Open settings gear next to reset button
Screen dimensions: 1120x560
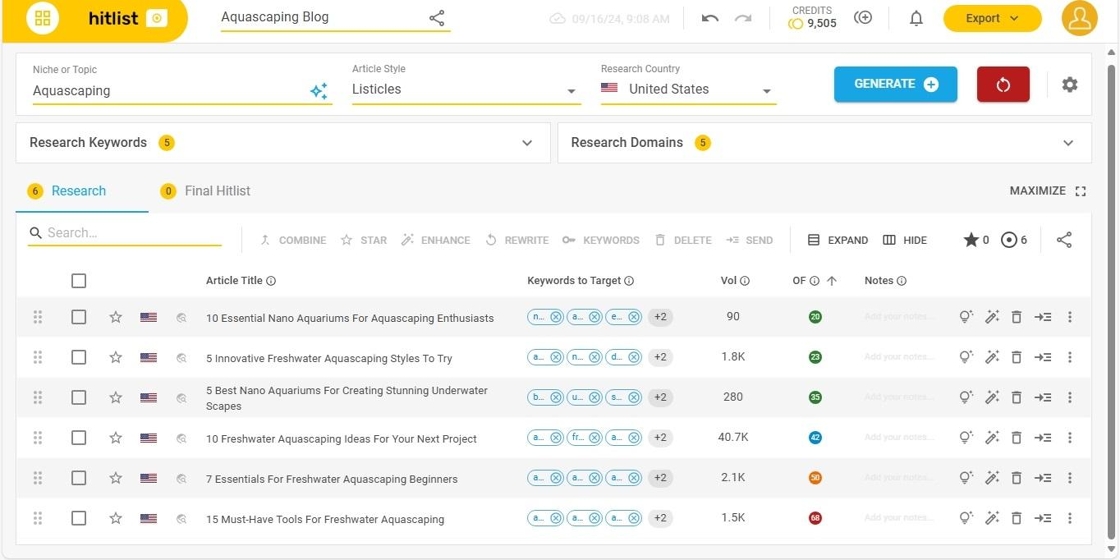click(1069, 85)
